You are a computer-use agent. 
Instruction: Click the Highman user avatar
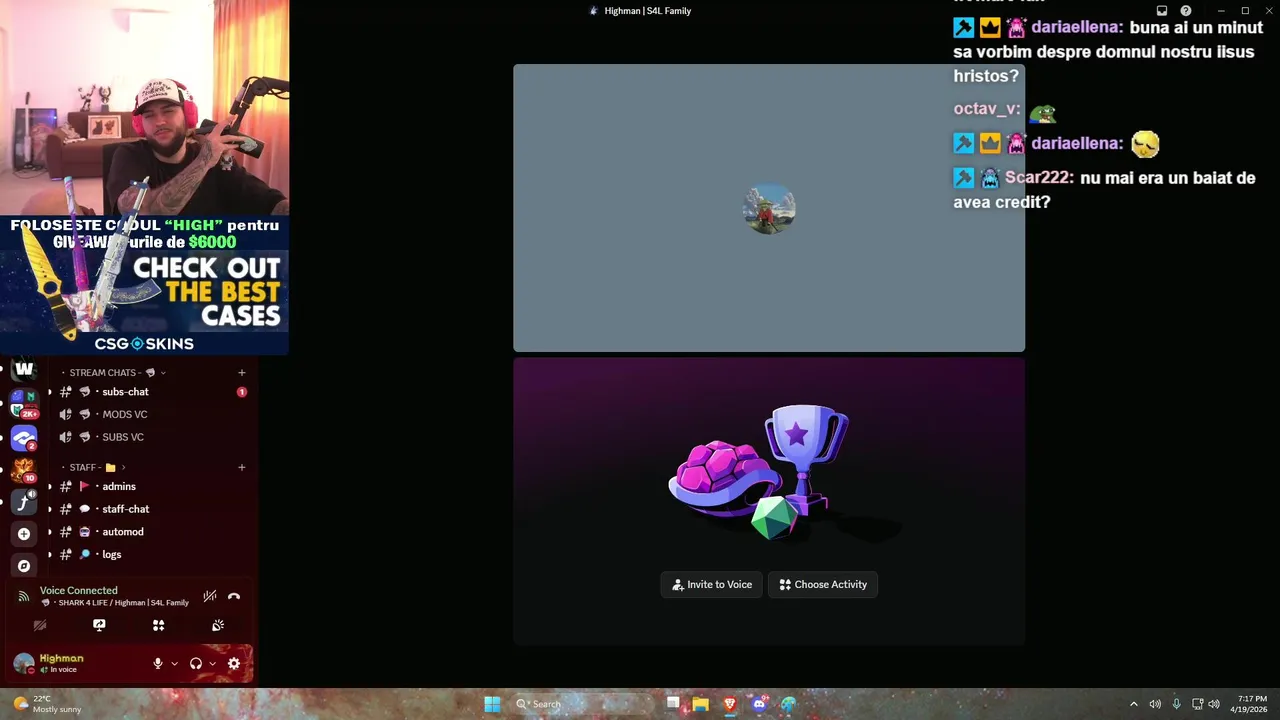tap(23, 663)
